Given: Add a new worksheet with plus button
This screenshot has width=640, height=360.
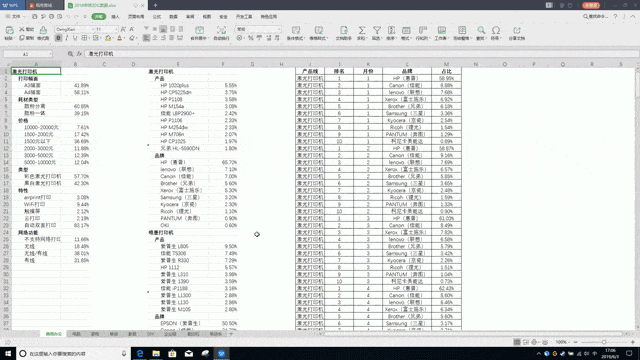Looking at the screenshot, I should [231, 334].
